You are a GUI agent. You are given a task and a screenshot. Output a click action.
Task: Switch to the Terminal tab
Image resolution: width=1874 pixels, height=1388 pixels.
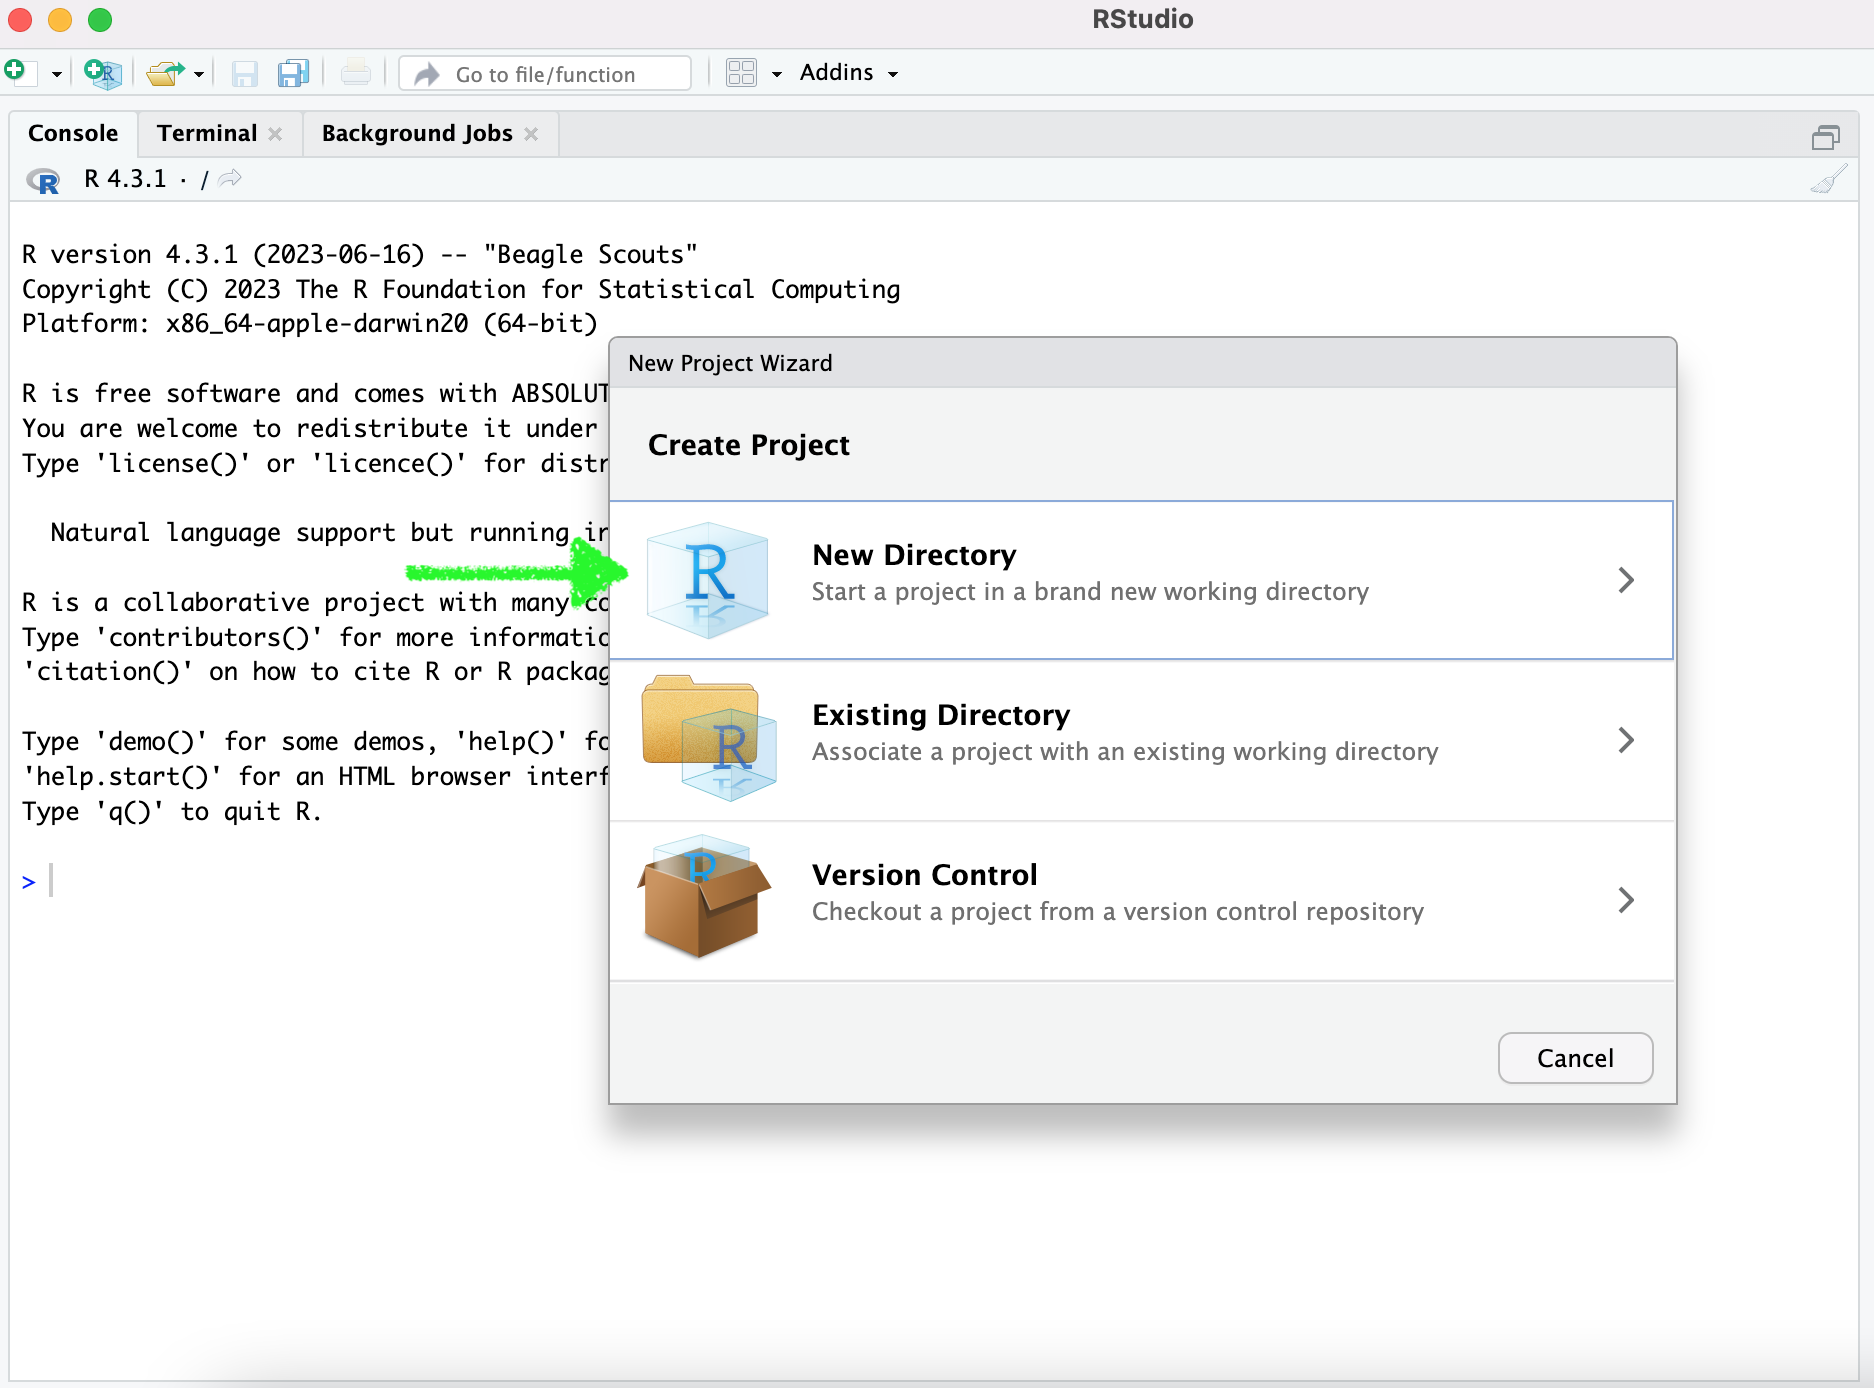click(x=207, y=133)
